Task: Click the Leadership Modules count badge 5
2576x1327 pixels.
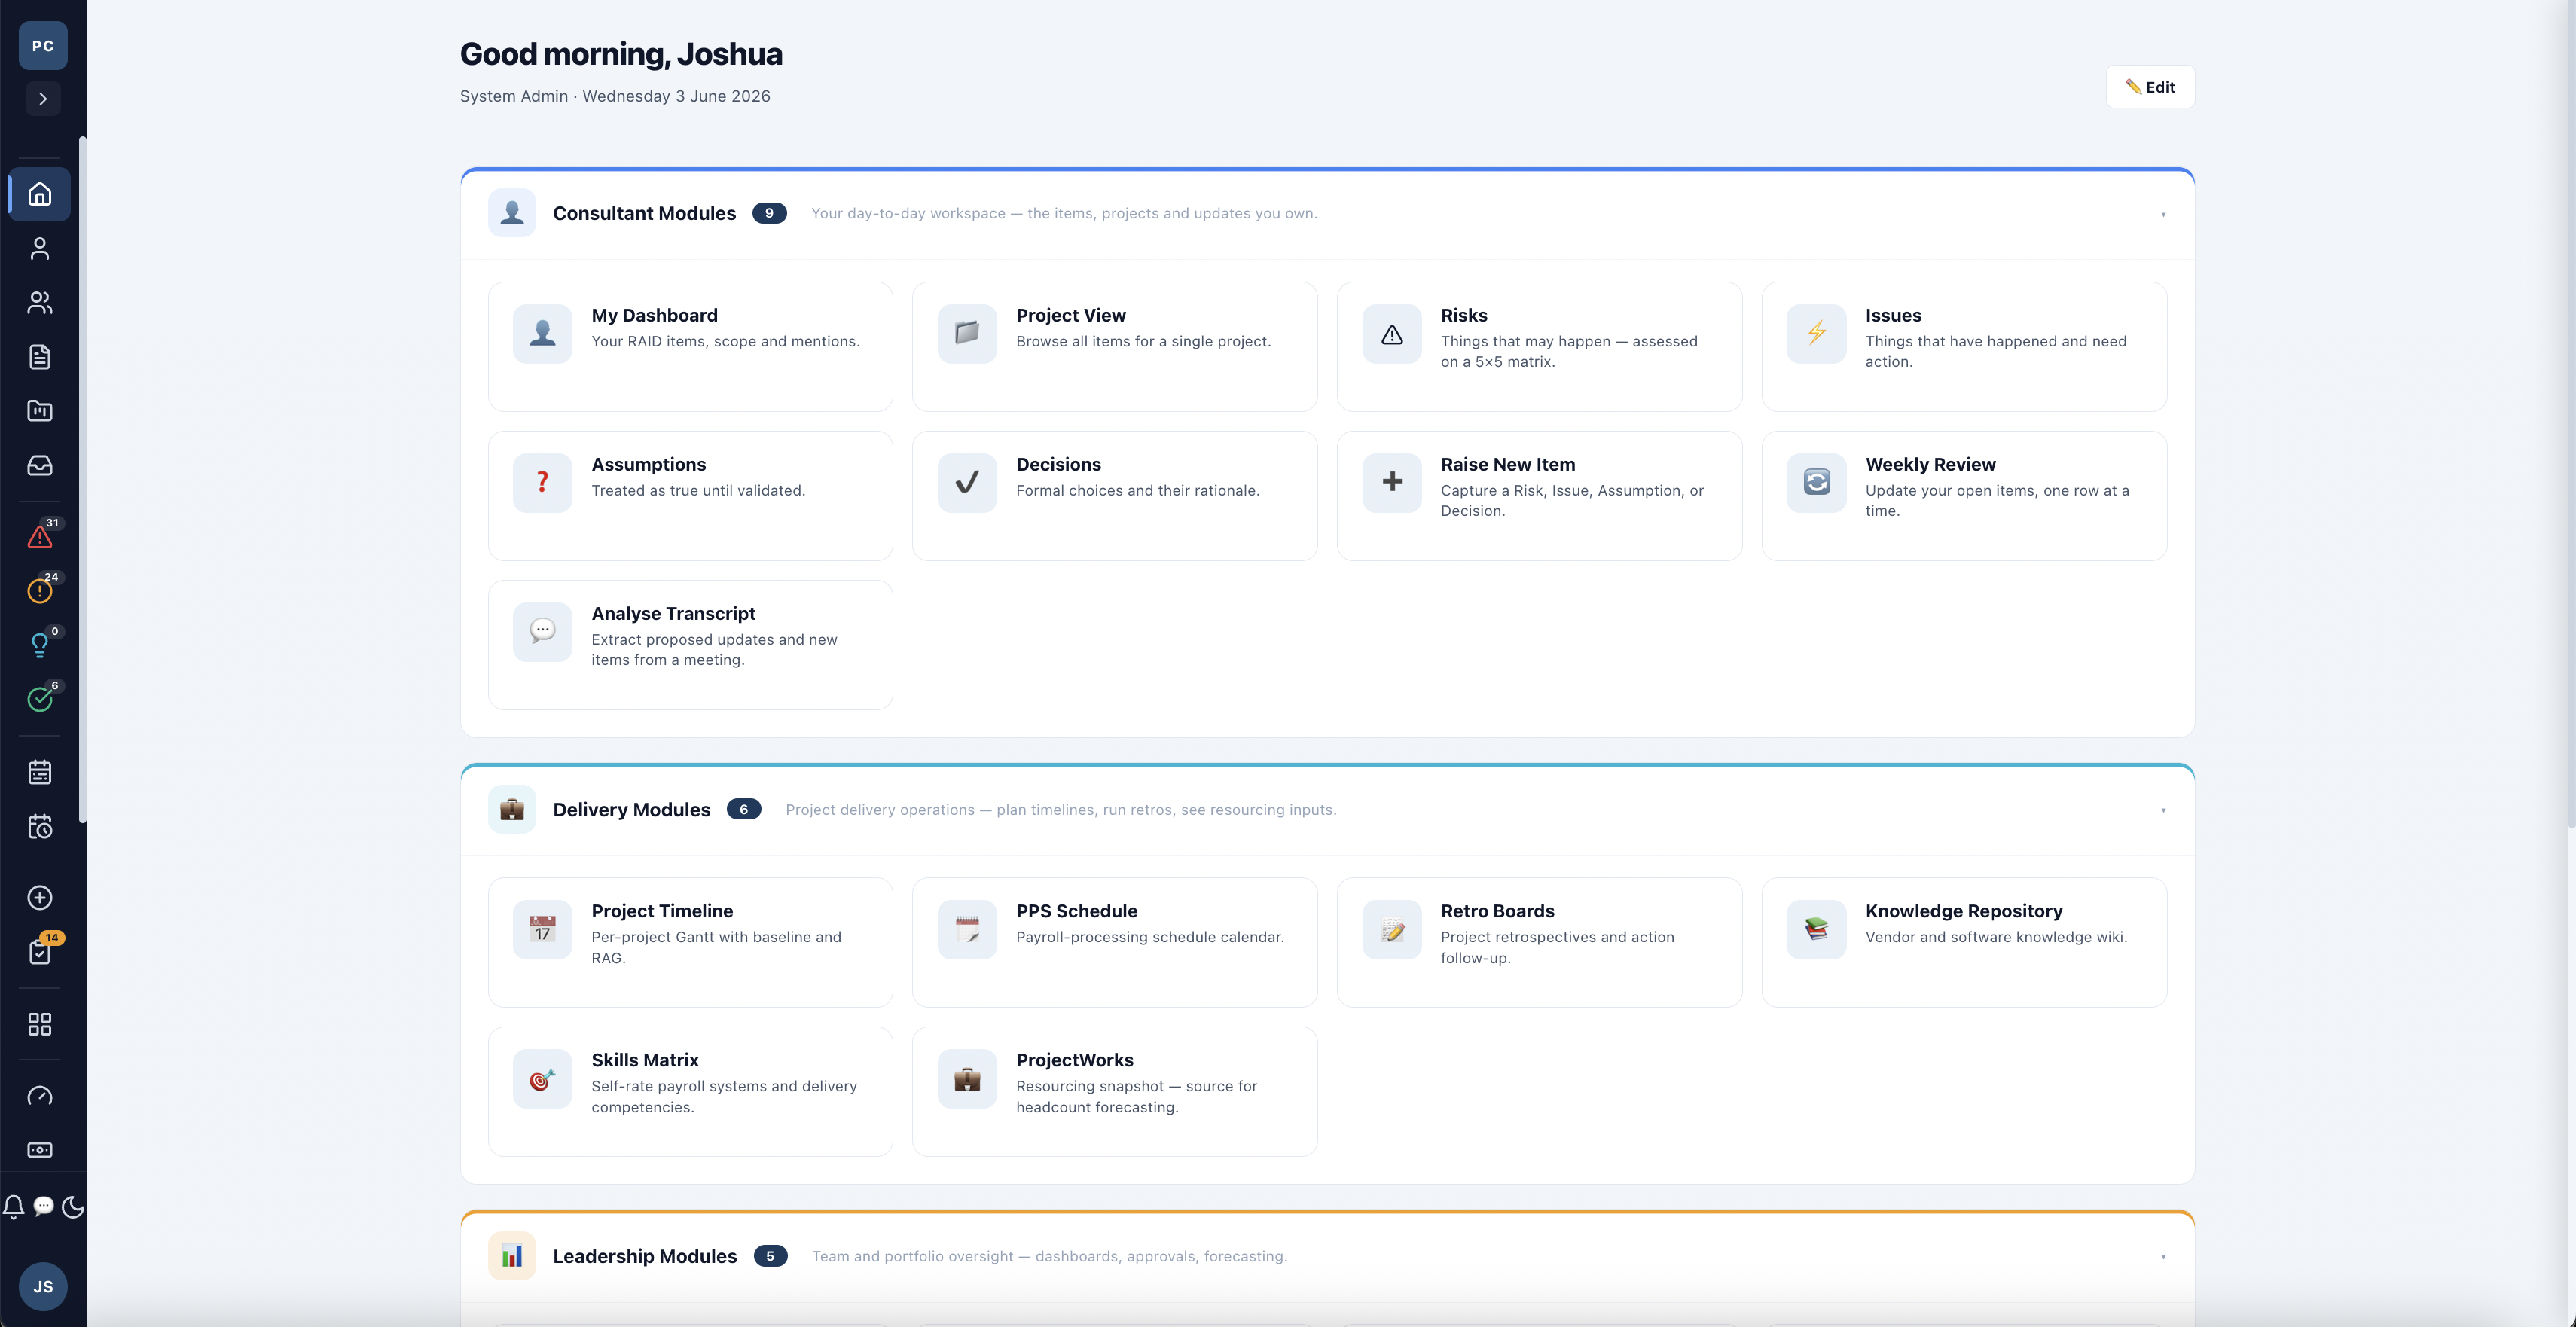Action: coord(770,1256)
